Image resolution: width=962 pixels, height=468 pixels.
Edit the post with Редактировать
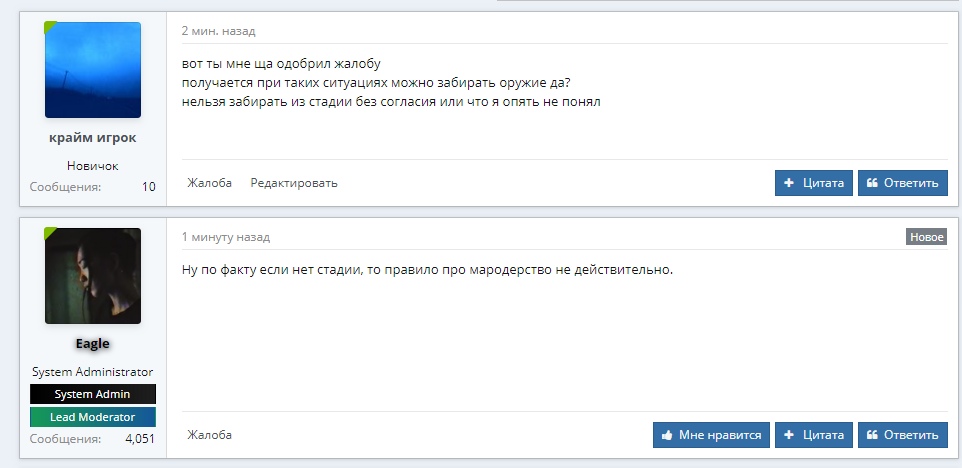[294, 183]
